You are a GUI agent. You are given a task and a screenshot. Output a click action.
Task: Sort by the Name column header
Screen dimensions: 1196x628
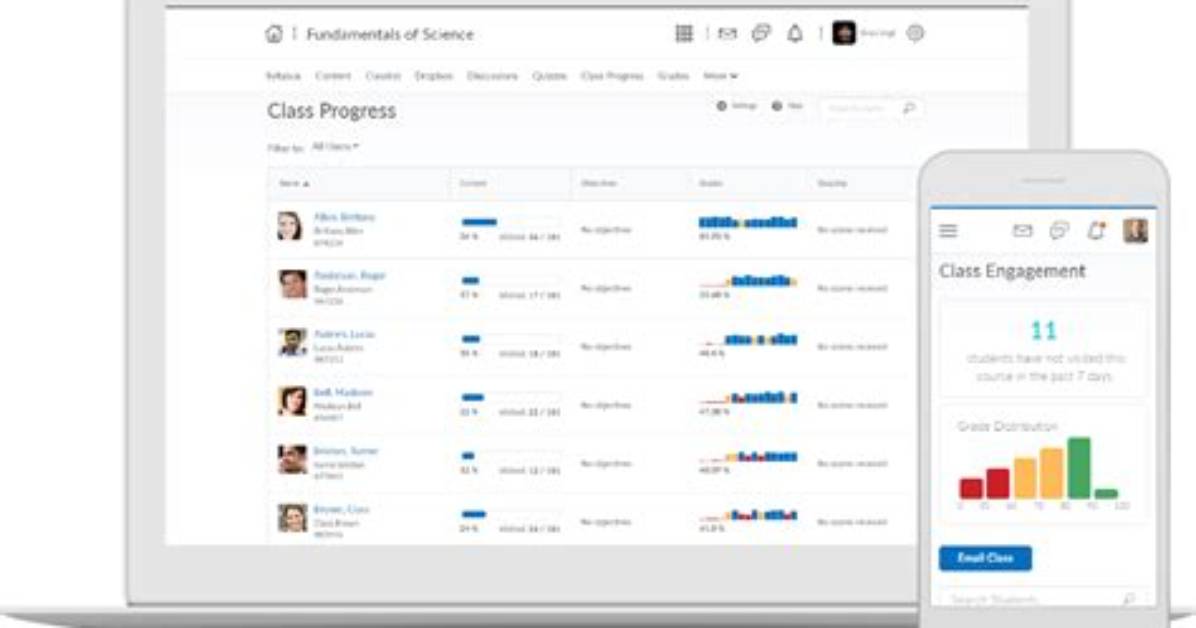point(294,184)
